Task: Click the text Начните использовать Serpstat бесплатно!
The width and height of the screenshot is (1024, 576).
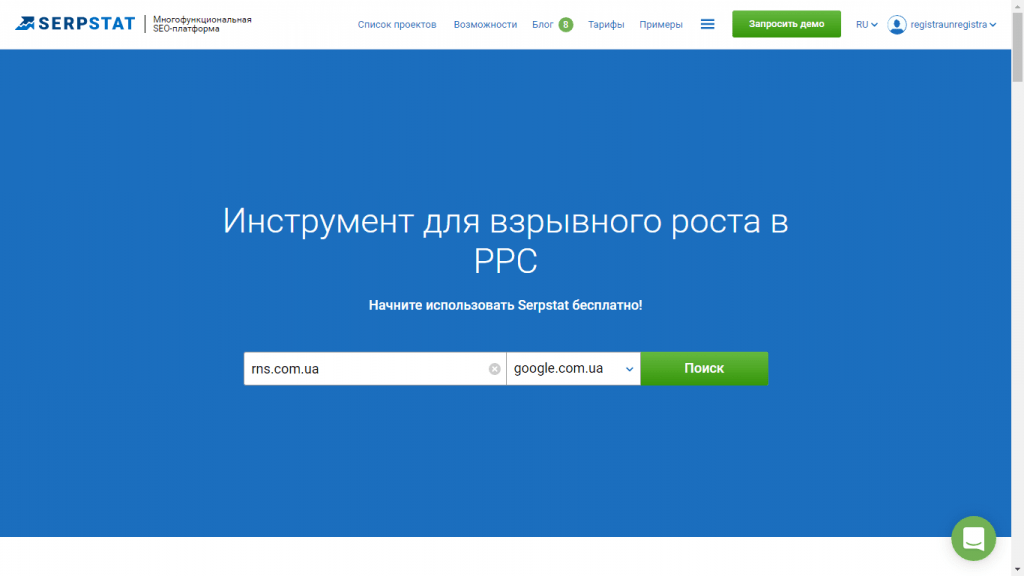Action: click(x=505, y=305)
